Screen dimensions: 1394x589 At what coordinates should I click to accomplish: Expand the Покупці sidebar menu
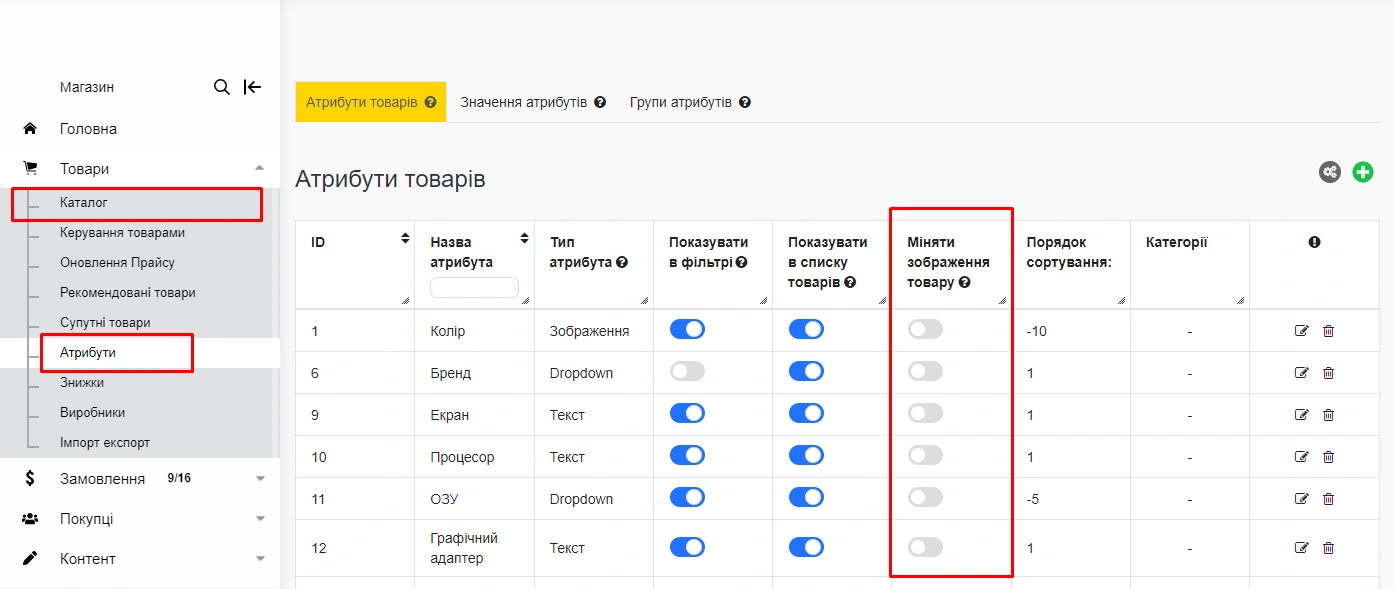click(x=260, y=519)
